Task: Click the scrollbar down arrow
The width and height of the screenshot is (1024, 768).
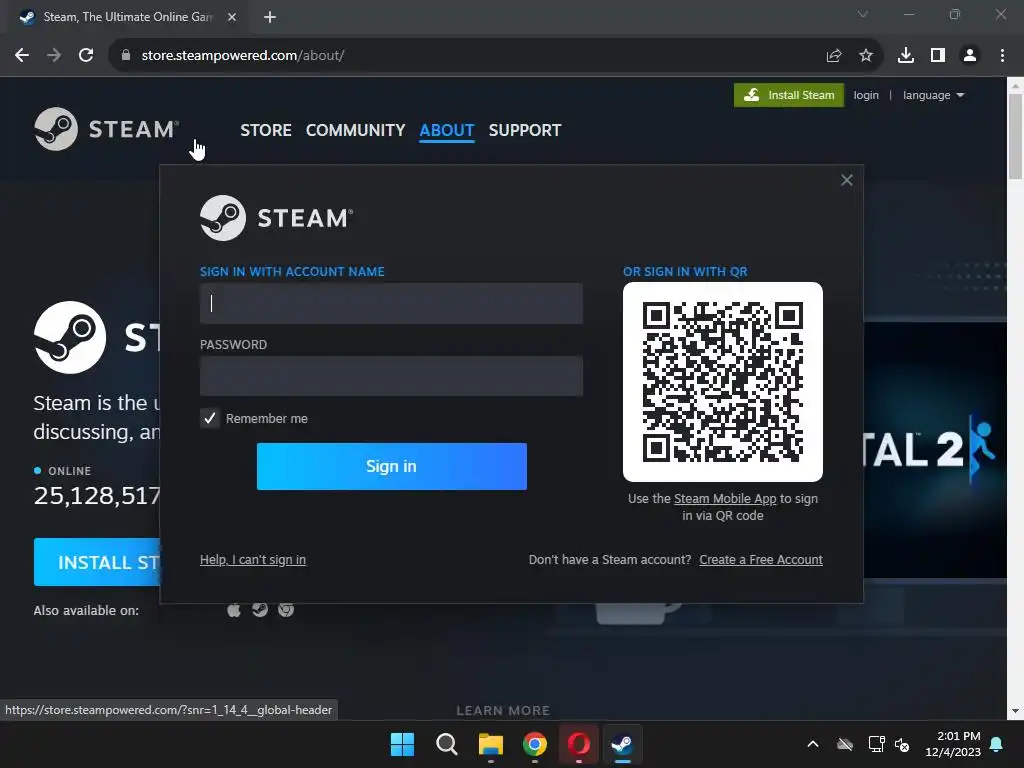Action: (1015, 711)
